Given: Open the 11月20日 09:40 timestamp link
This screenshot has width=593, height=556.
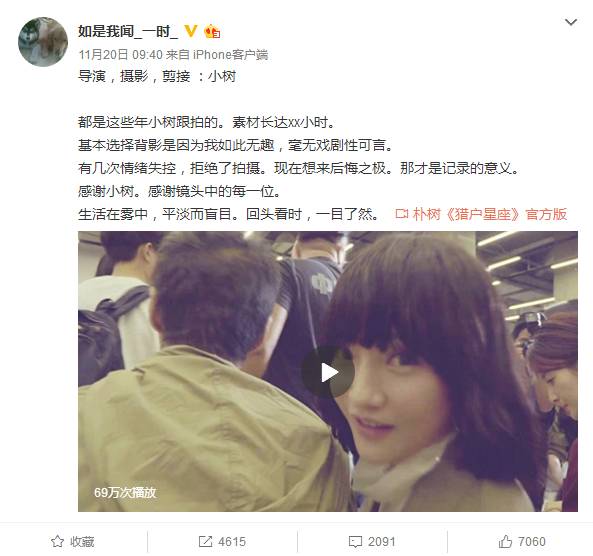Looking at the screenshot, I should [120, 55].
